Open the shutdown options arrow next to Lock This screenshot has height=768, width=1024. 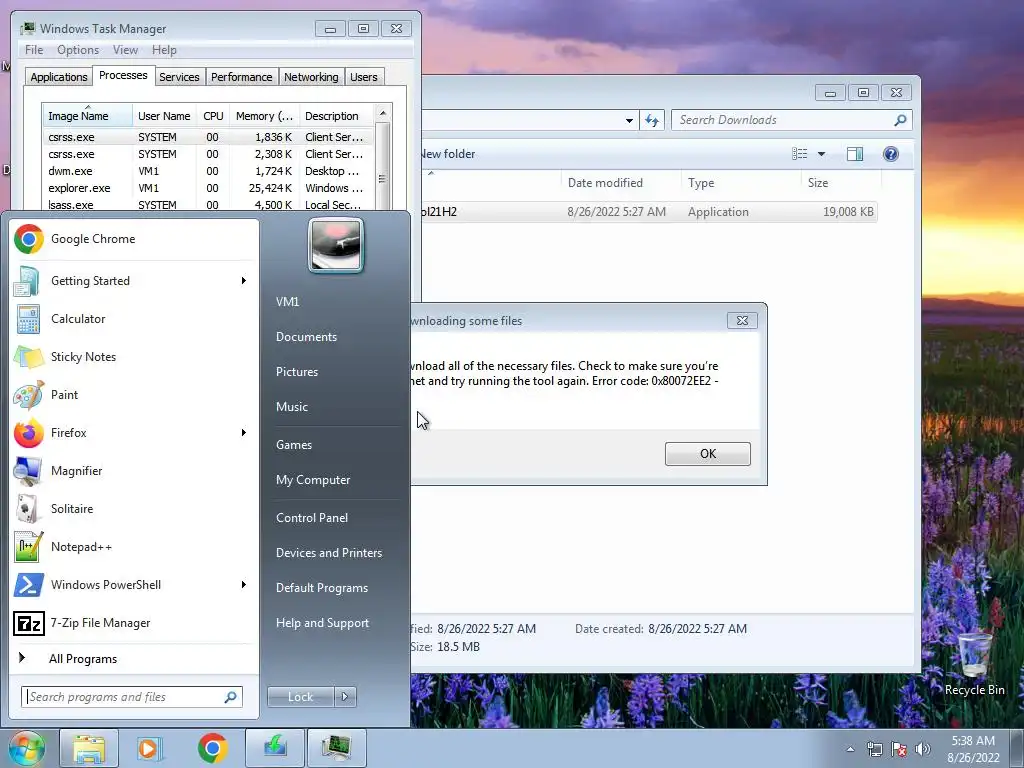[x=345, y=697]
